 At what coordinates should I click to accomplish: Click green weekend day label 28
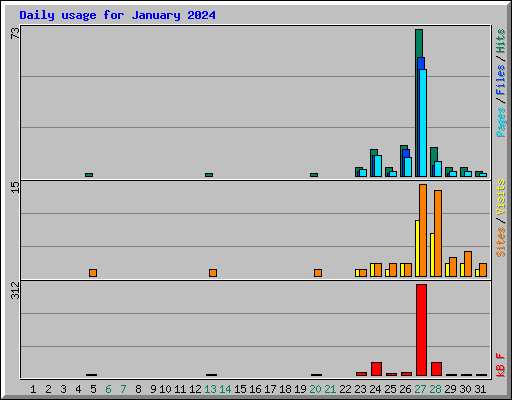tap(435, 389)
